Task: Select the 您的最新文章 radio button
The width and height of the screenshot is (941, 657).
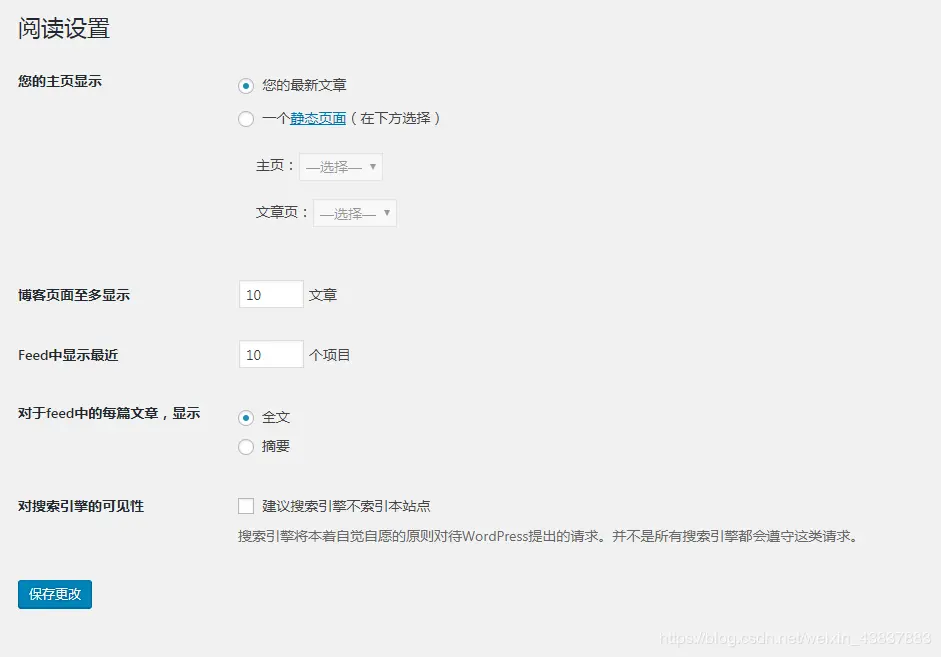Action: coord(245,85)
